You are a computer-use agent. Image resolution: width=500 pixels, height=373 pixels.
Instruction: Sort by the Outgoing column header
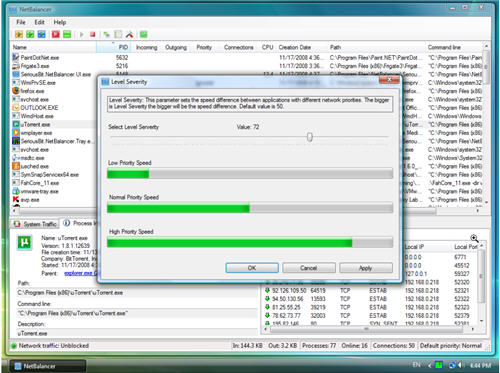click(x=176, y=47)
